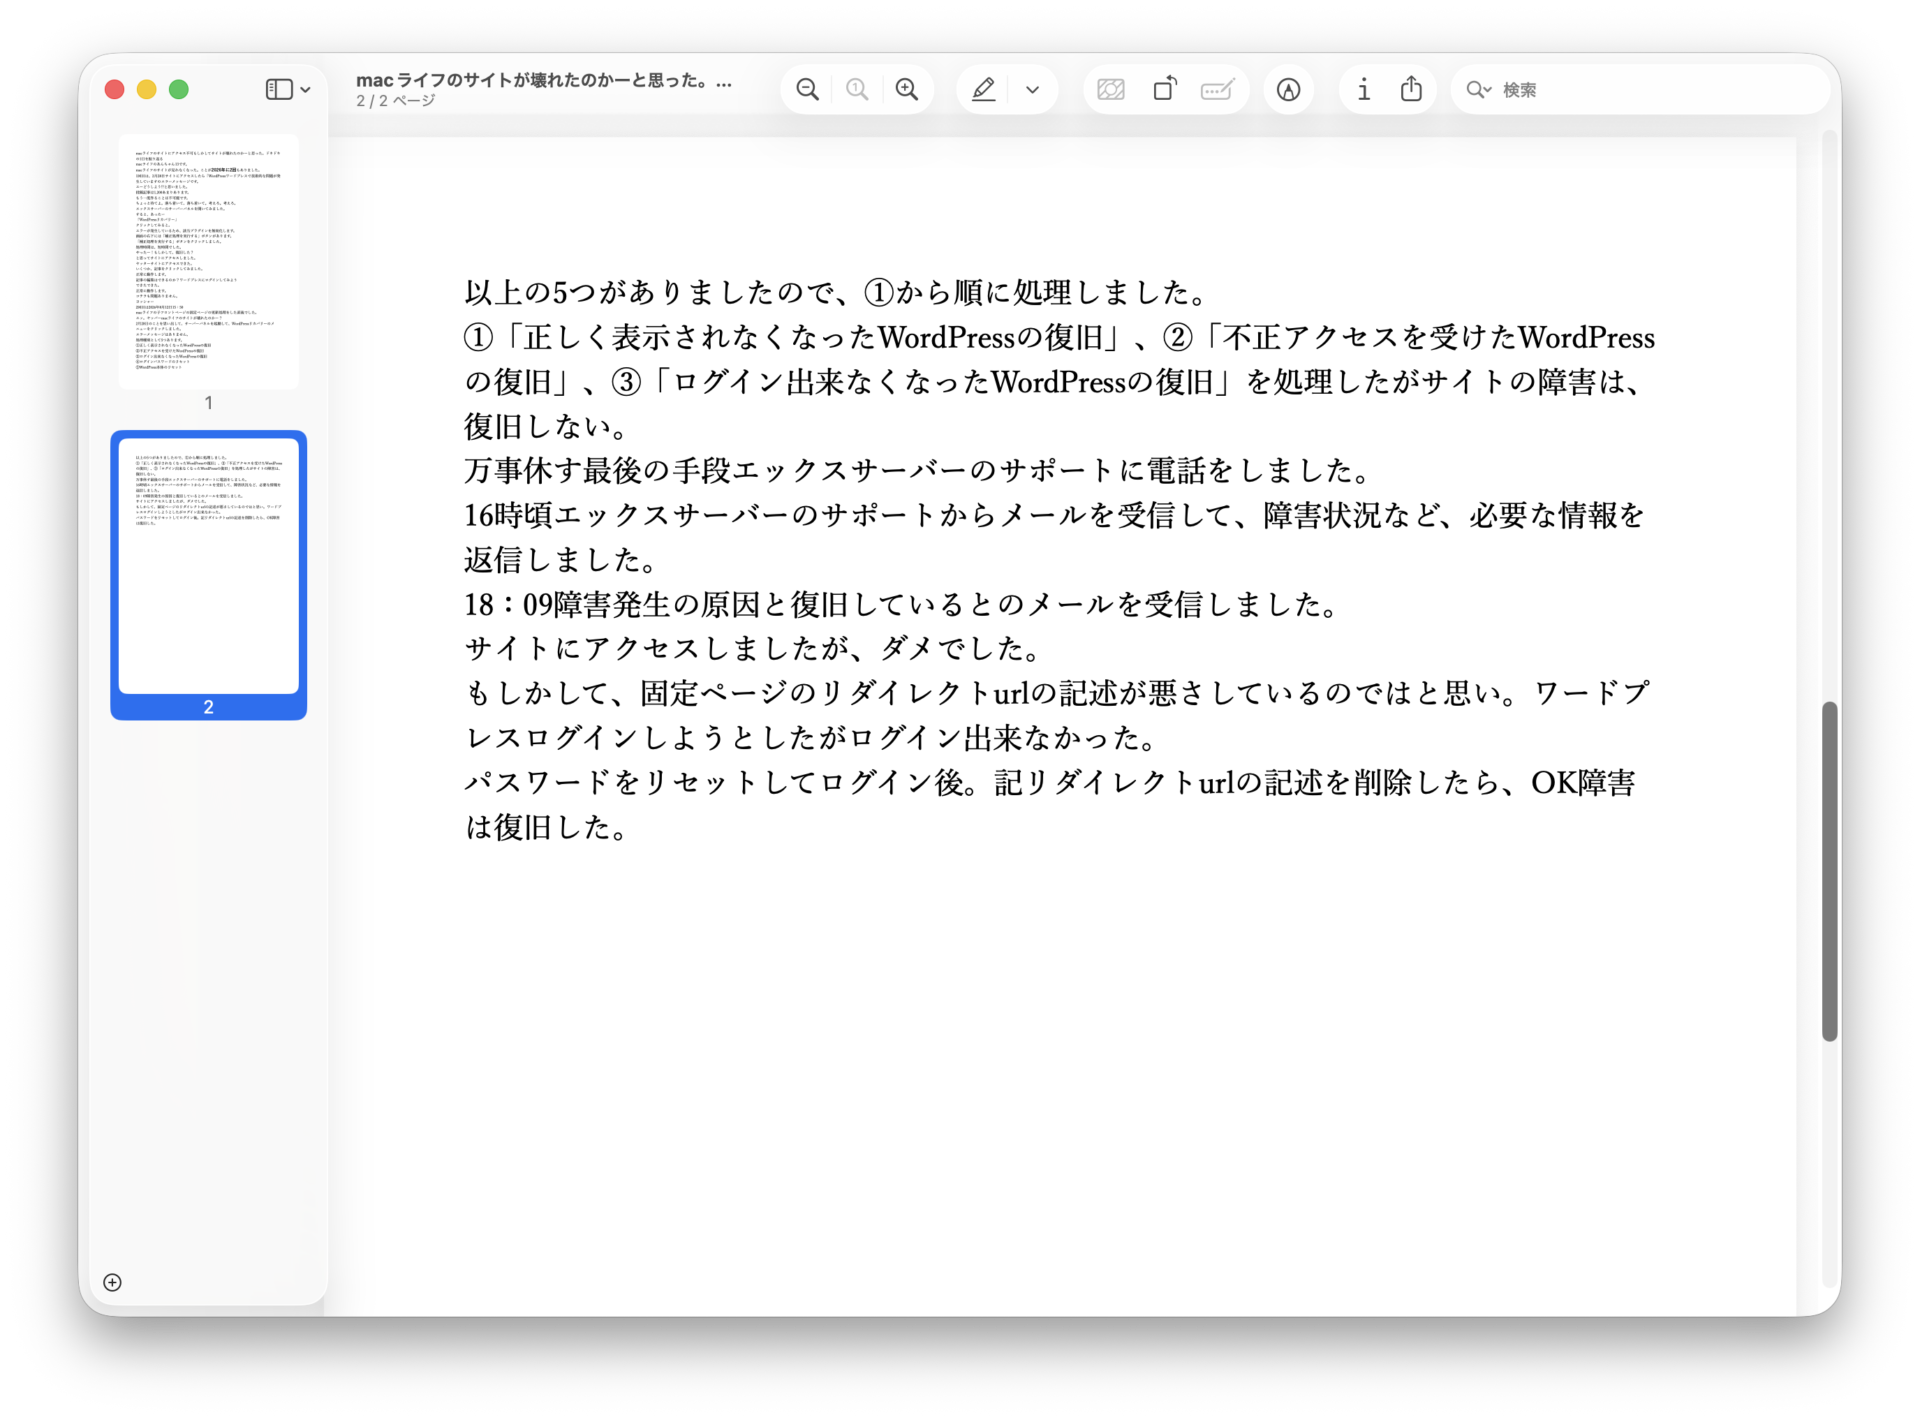
Task: Focus the 検索 search field
Action: pyautogui.click(x=1641, y=90)
